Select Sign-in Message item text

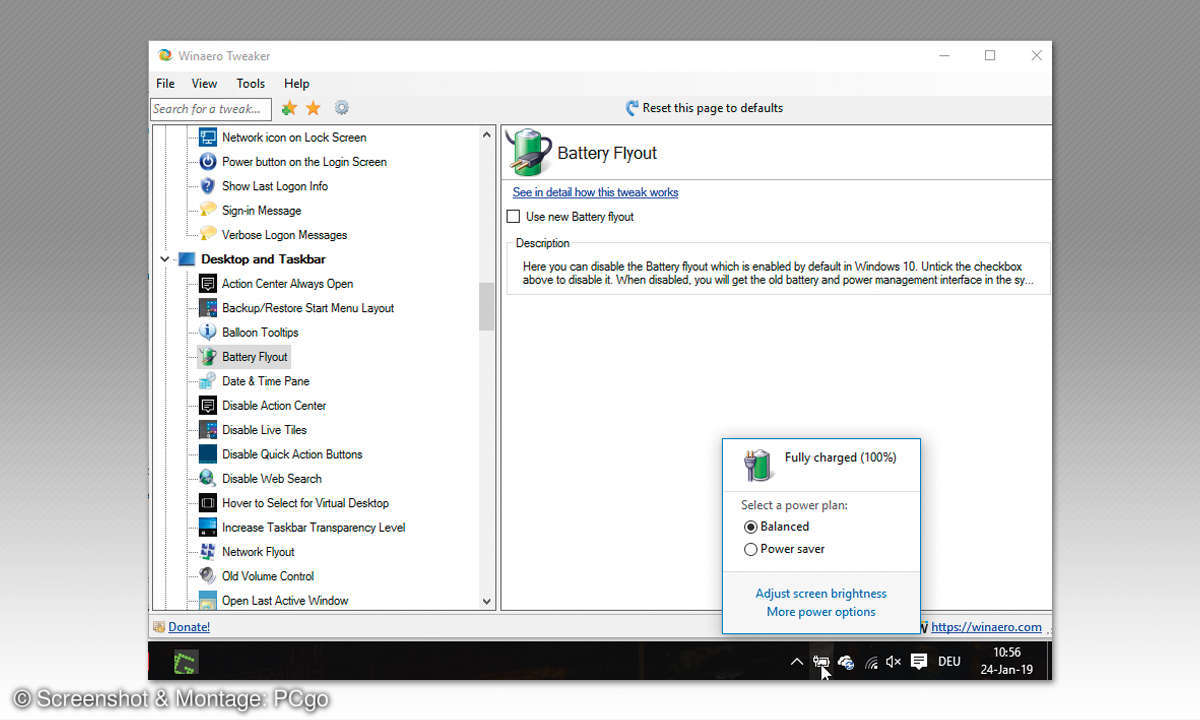[x=261, y=210]
